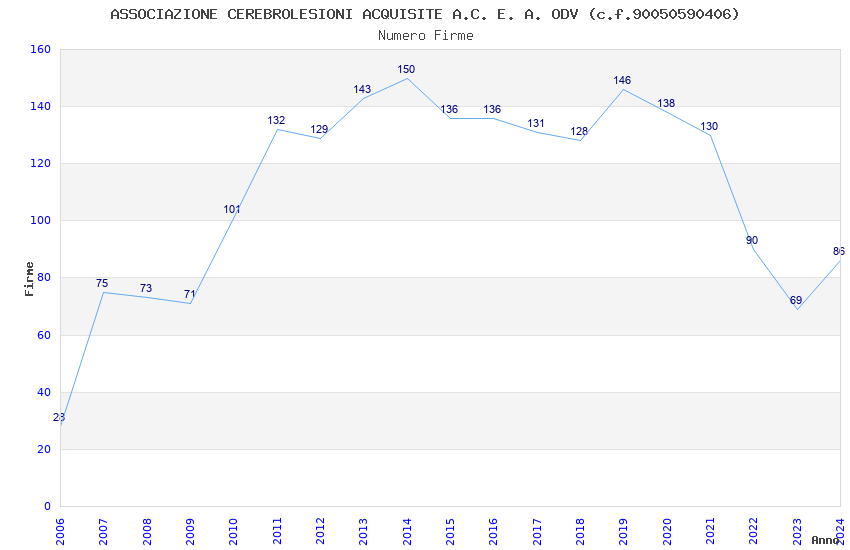
Task: Select the 101 data label for 2010
Action: click(x=232, y=209)
